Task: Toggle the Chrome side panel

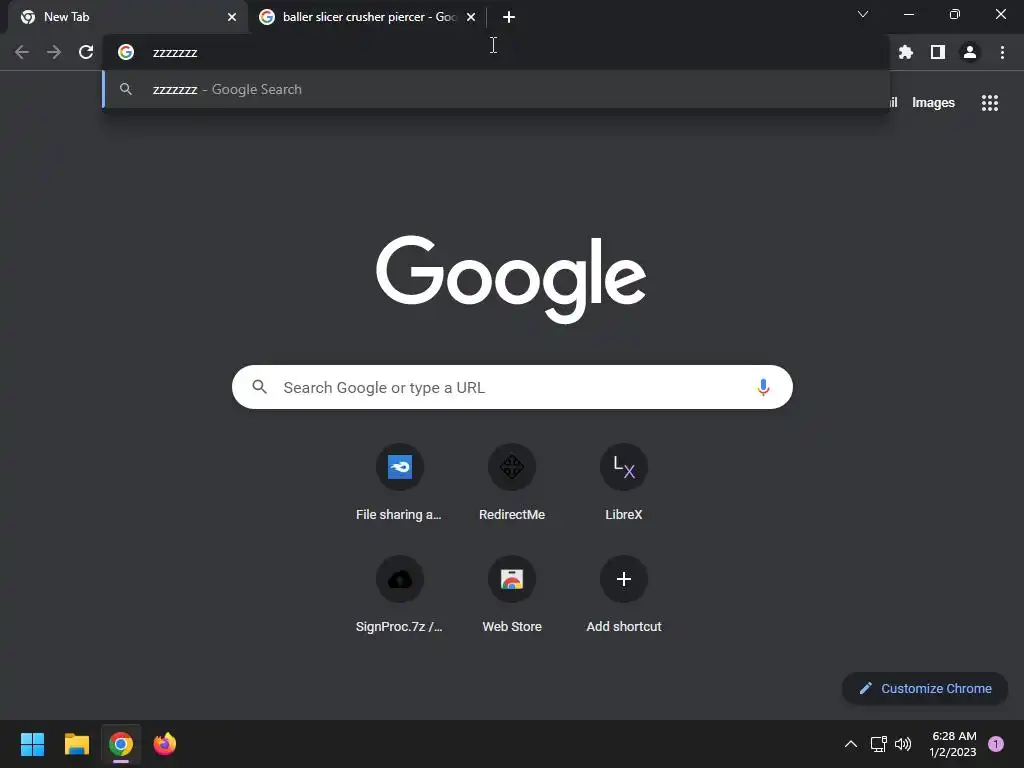Action: click(x=938, y=52)
